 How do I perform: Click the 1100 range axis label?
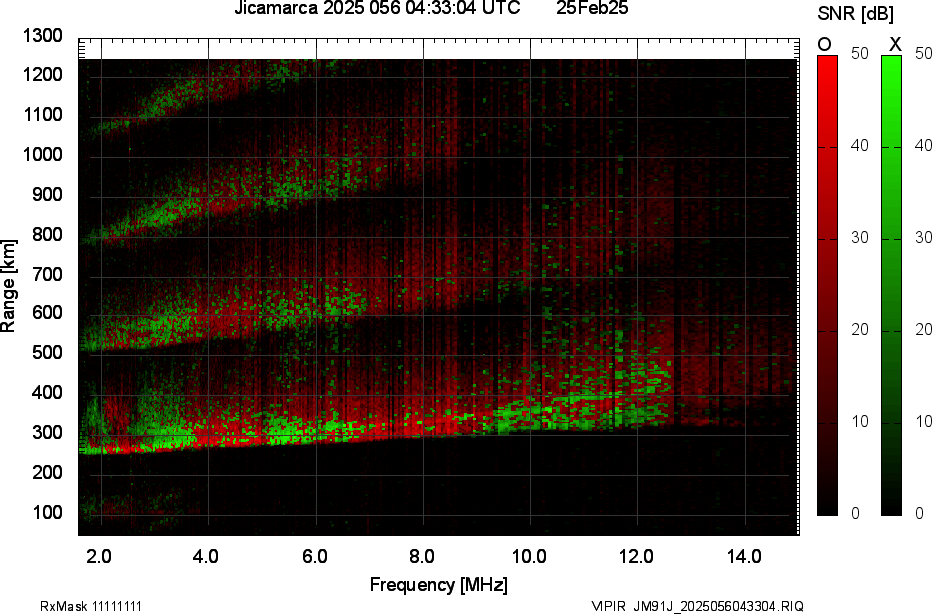43,115
